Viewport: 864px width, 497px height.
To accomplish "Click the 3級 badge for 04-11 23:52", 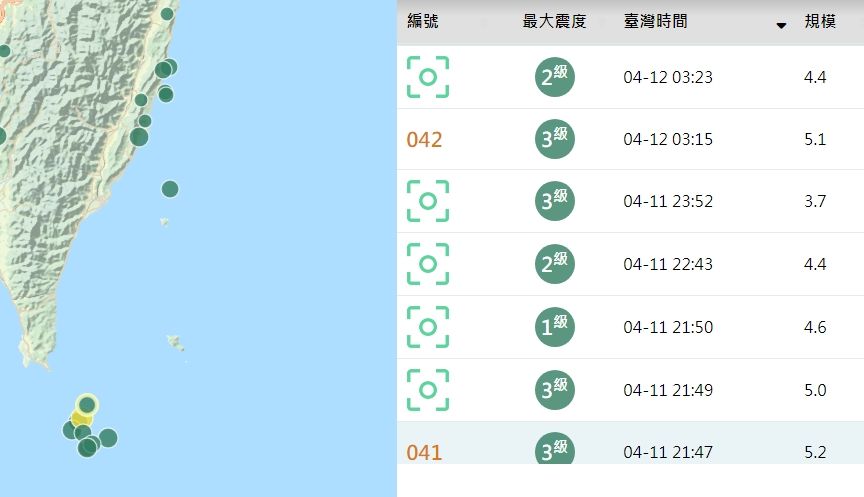I will 554,201.
